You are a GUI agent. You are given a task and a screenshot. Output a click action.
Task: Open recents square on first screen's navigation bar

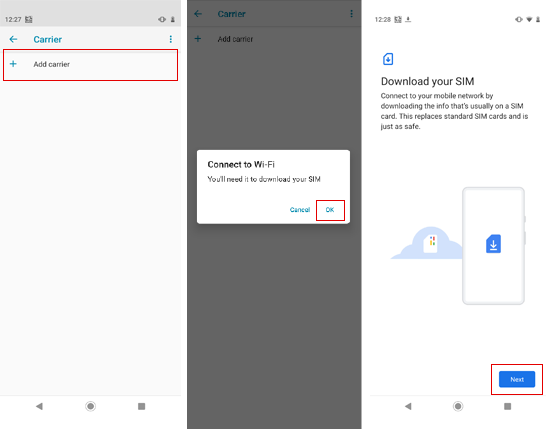pyautogui.click(x=141, y=406)
